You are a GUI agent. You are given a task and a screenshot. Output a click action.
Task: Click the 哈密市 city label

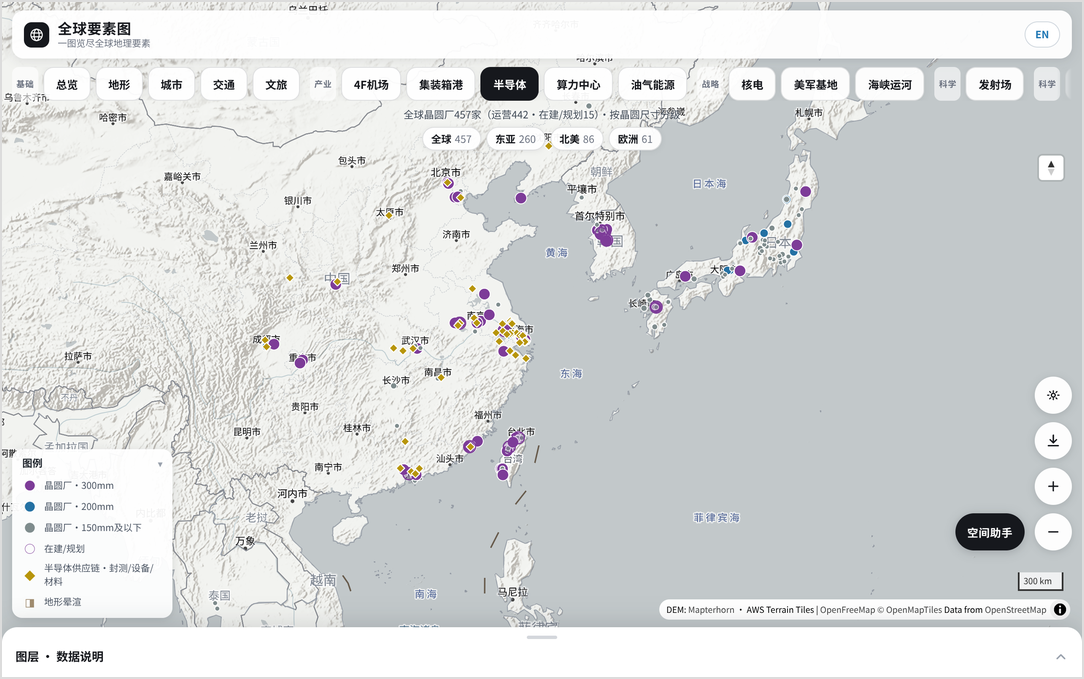[113, 118]
